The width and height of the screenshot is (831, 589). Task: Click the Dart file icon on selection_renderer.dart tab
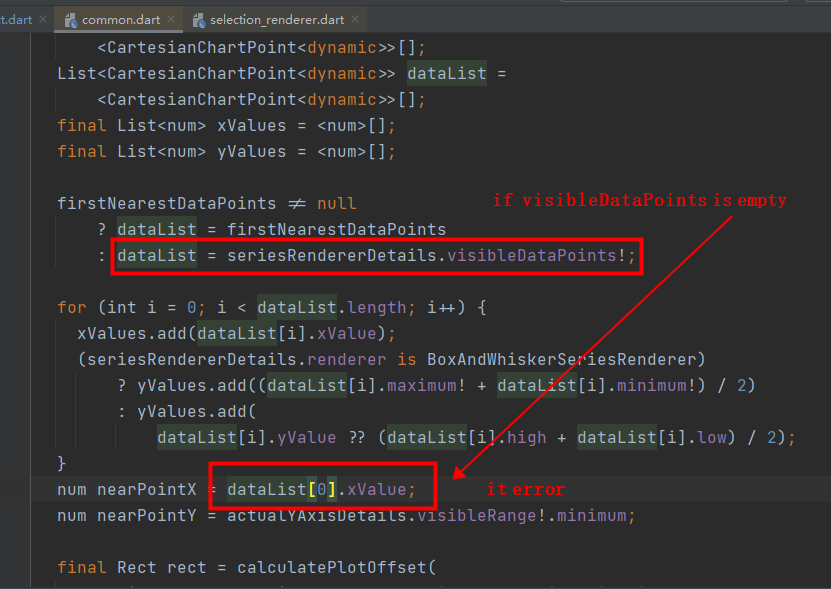pyautogui.click(x=200, y=19)
